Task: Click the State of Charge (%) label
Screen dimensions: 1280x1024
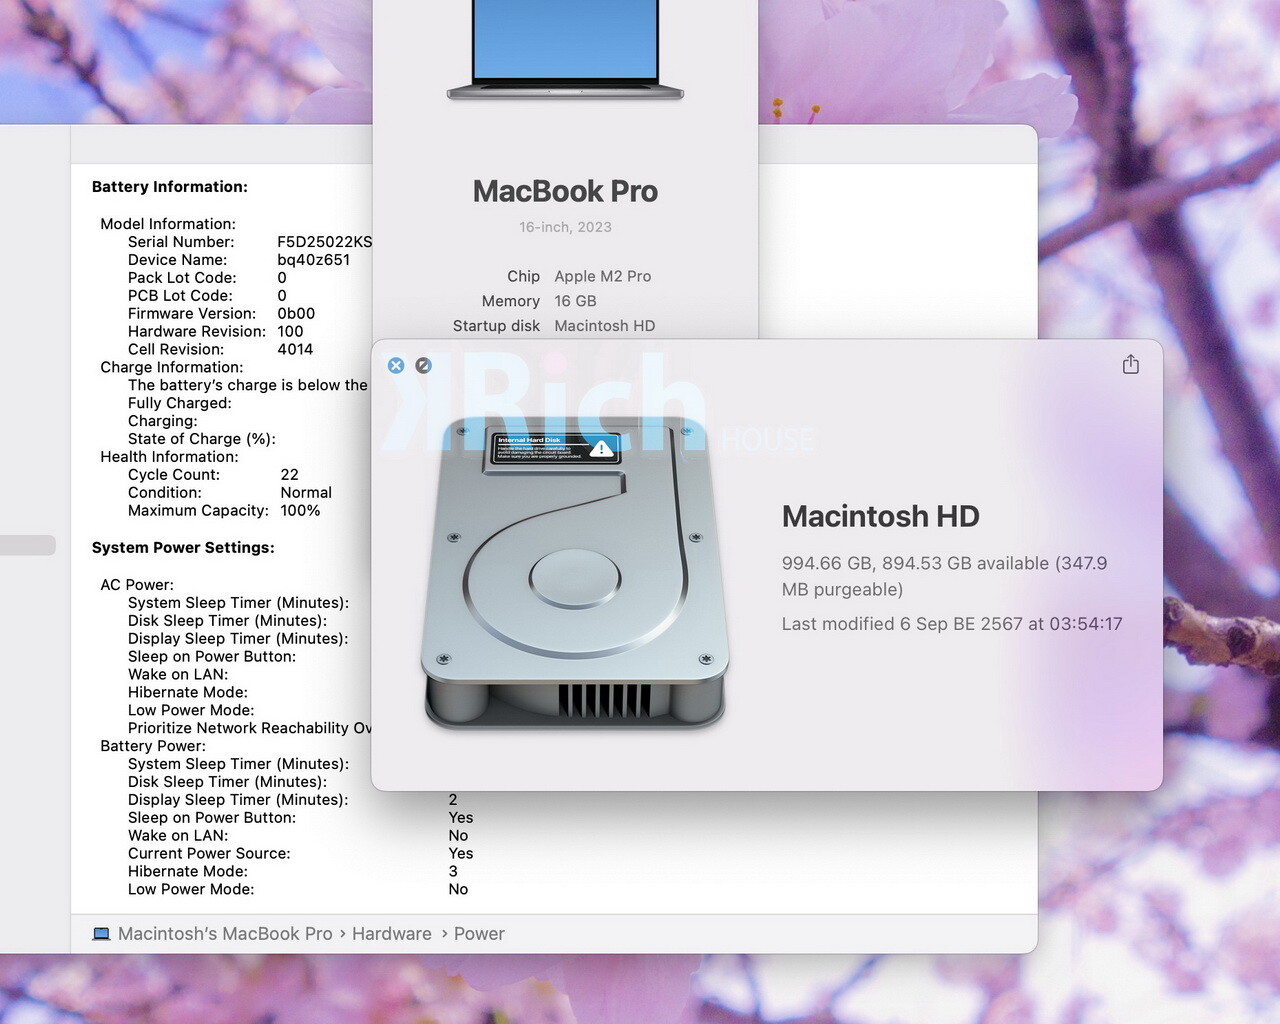Action: 202,439
